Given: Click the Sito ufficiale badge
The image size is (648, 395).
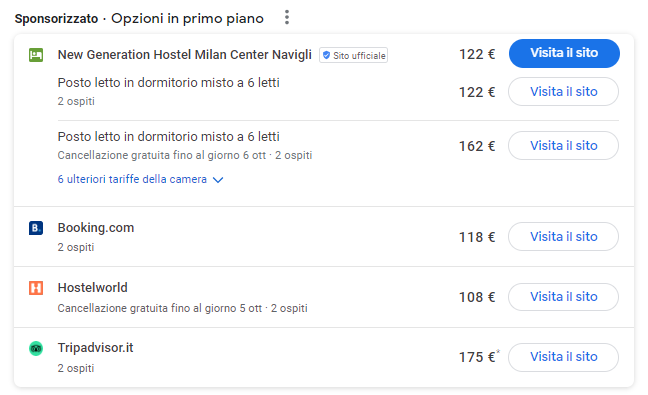Looking at the screenshot, I should click(x=353, y=55).
